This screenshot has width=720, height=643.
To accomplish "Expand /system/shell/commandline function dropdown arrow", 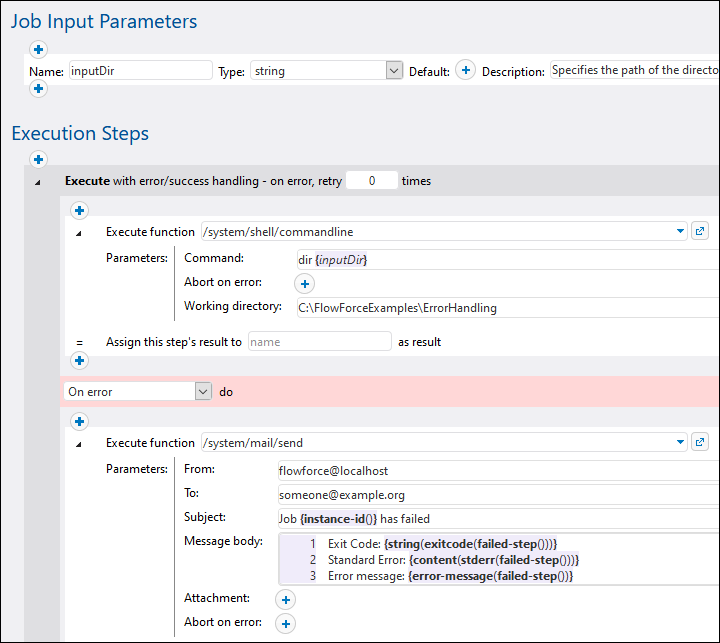I will tap(681, 231).
